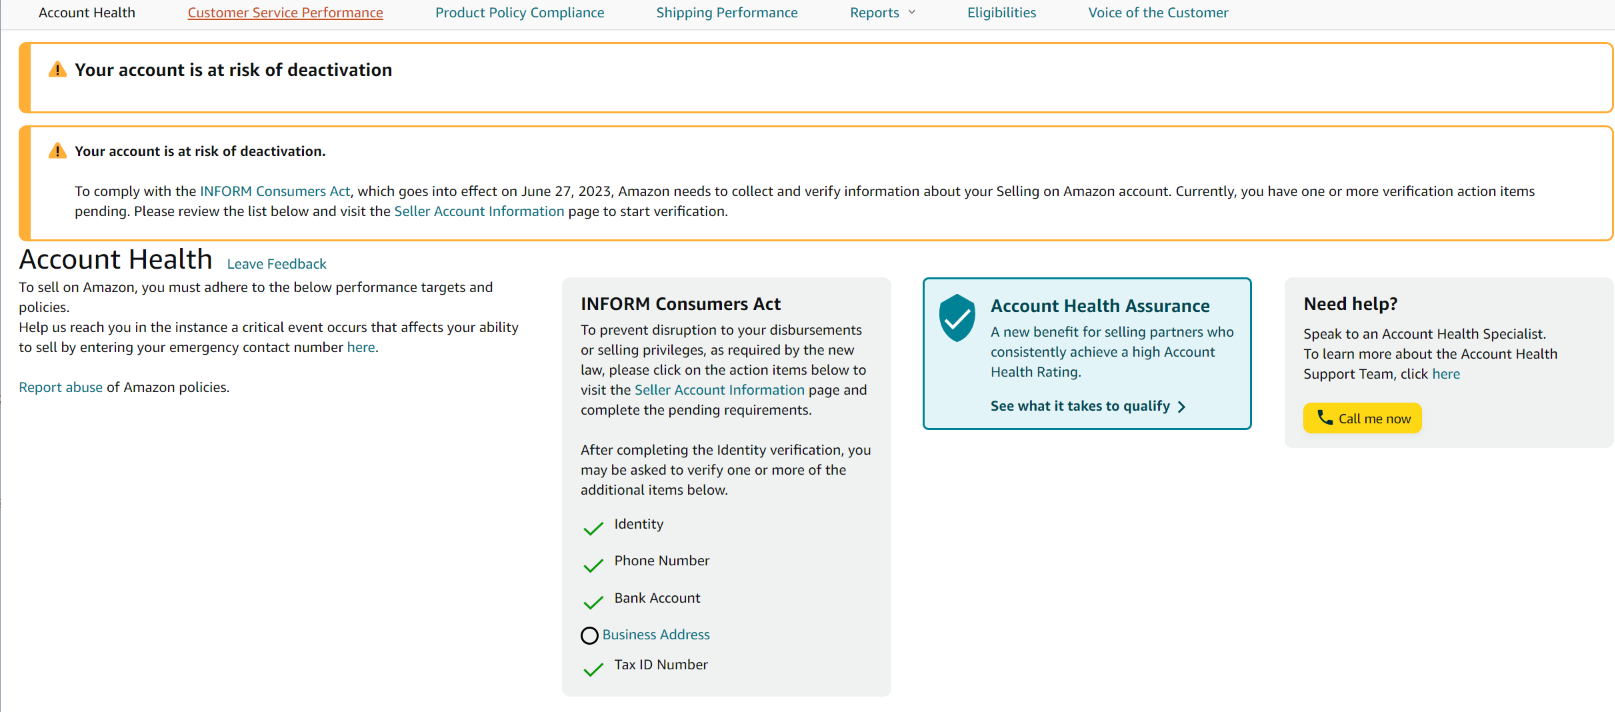Viewport: 1615px width, 712px height.
Task: Click the Account Health Assurance shield icon
Action: click(957, 318)
